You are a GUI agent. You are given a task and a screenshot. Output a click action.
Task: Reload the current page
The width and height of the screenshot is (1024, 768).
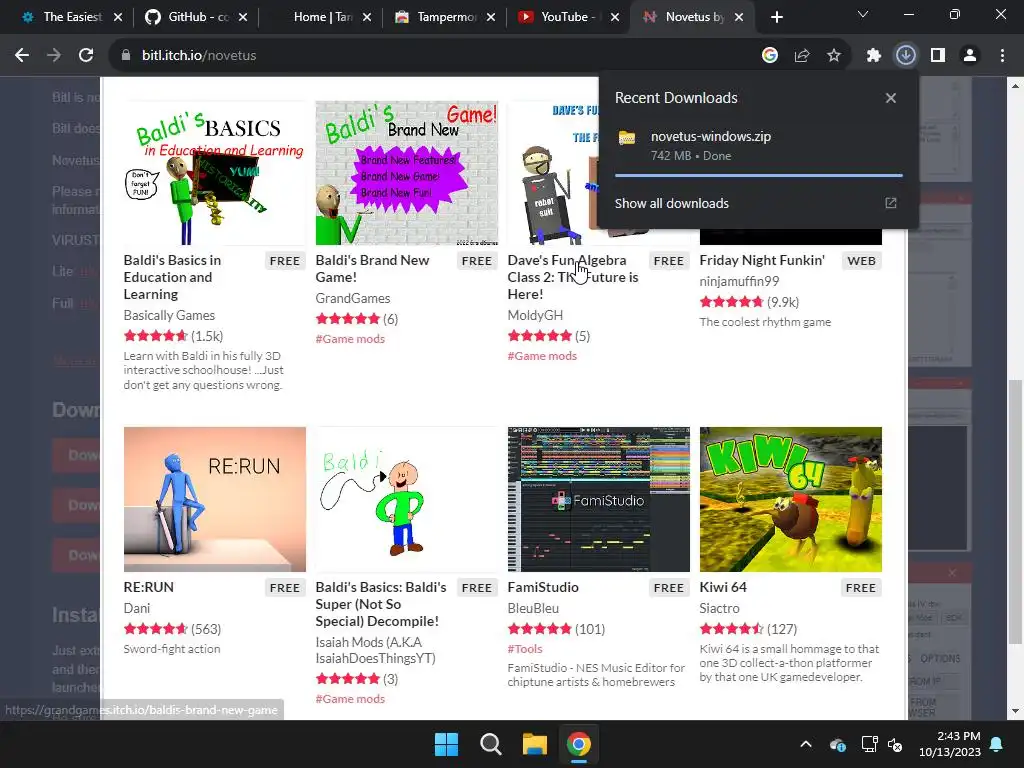[x=86, y=56]
